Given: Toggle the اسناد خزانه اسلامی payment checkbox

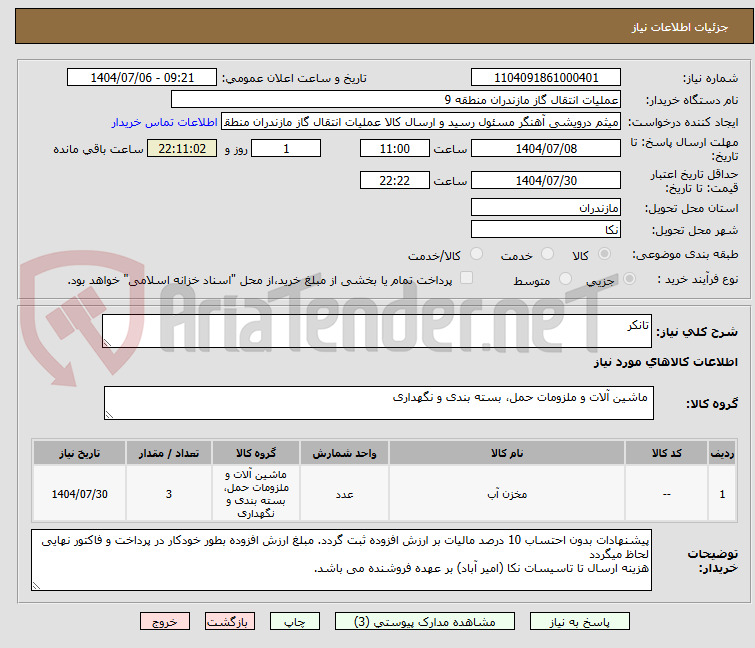Looking at the screenshot, I should click(x=467, y=278).
